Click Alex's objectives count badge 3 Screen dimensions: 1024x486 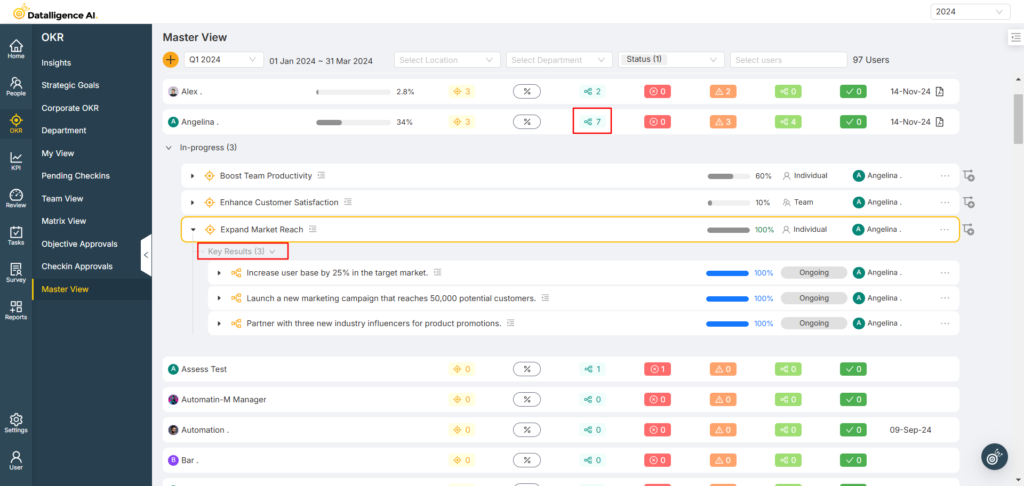462,91
